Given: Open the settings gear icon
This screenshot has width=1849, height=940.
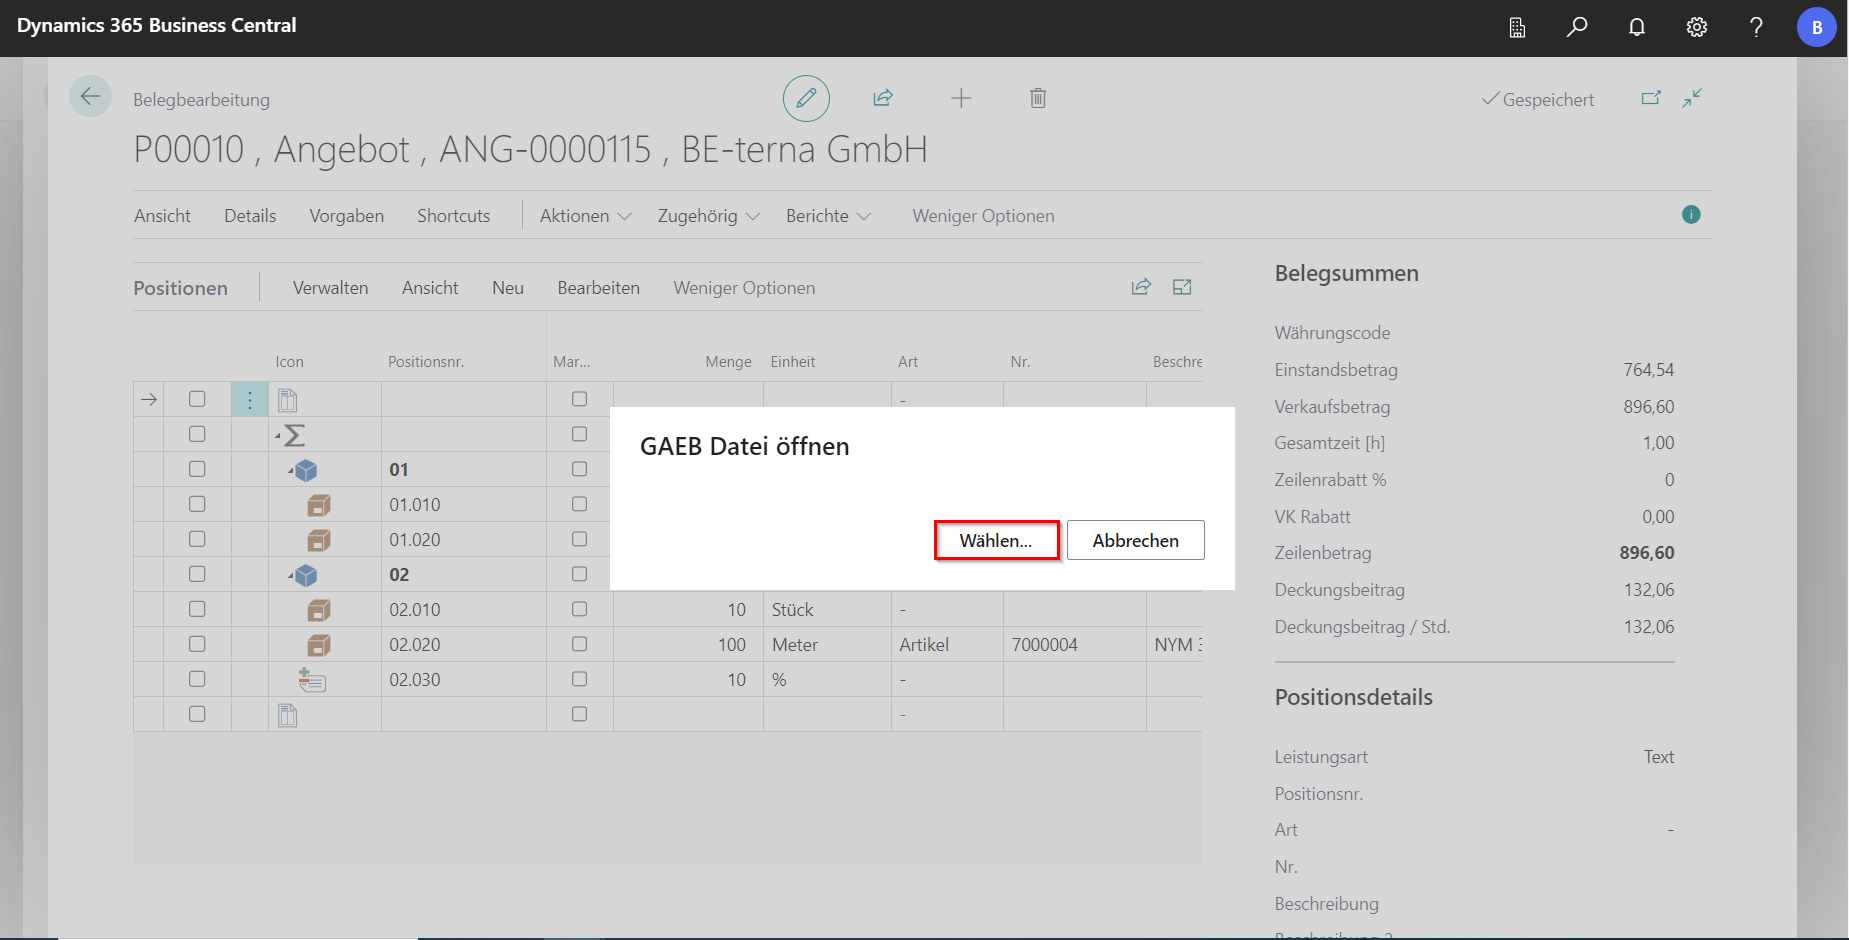Looking at the screenshot, I should (x=1697, y=27).
